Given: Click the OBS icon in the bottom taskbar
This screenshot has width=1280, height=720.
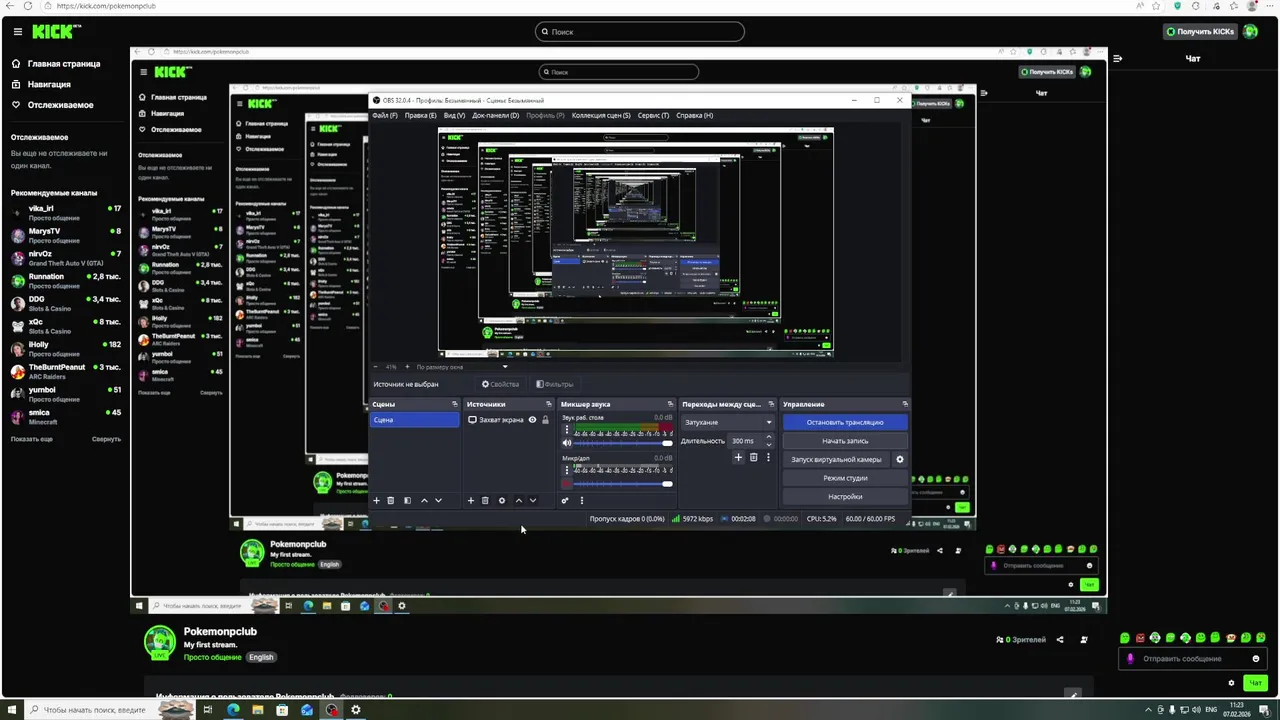Looking at the screenshot, I should 331,710.
